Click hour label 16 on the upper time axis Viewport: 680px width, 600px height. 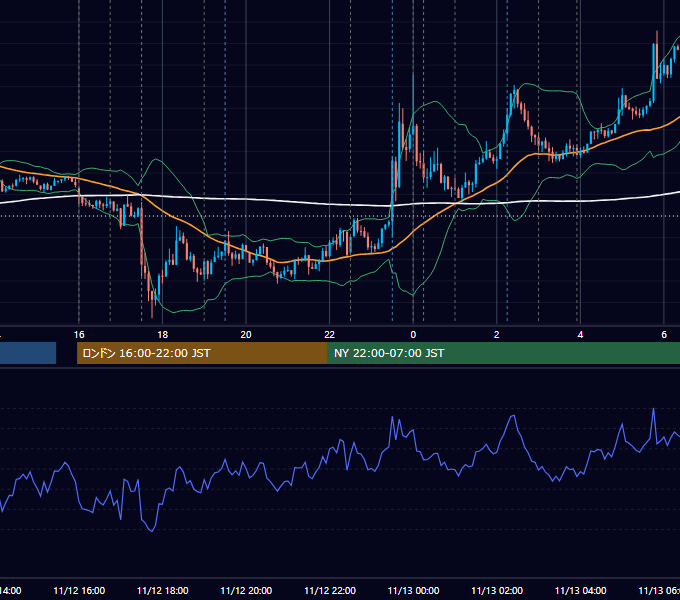[x=79, y=335]
